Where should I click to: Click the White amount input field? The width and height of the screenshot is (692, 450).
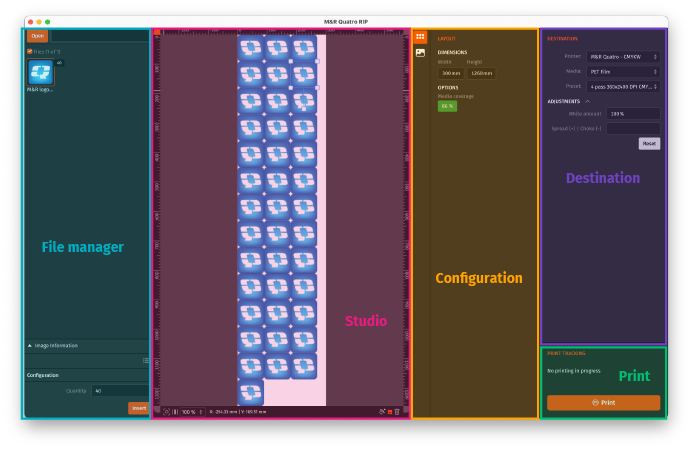click(x=632, y=114)
